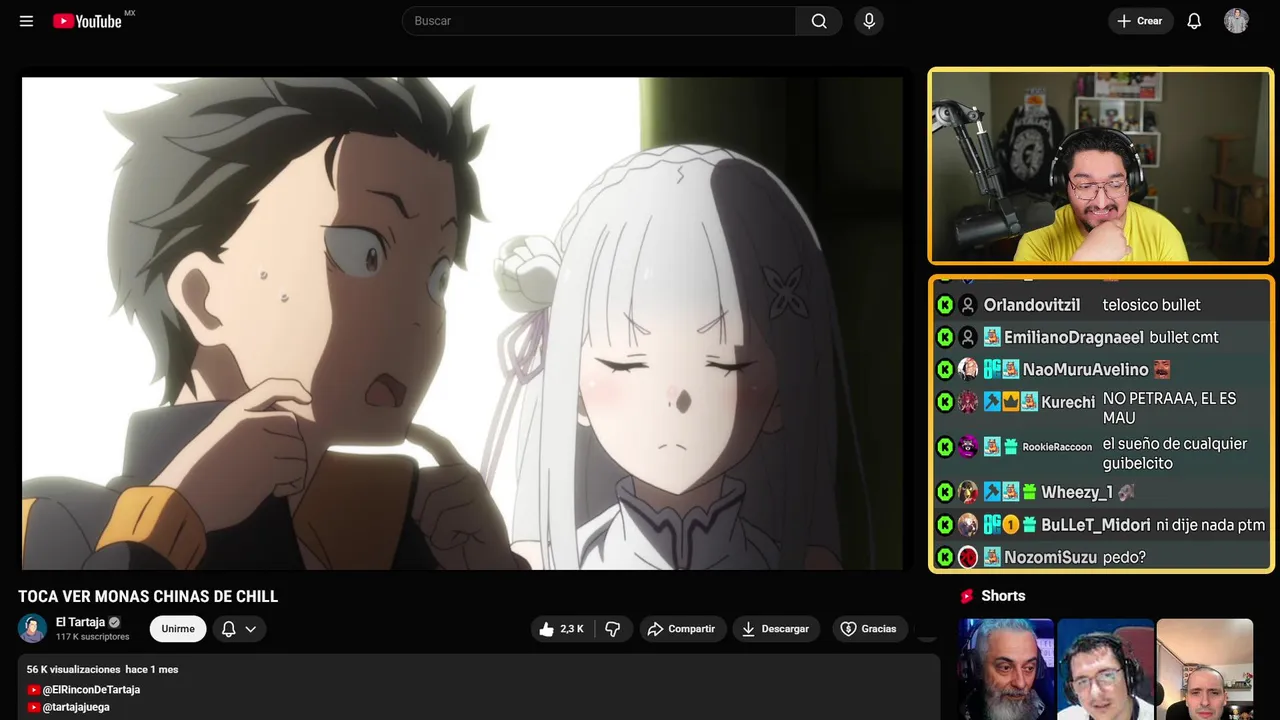The height and width of the screenshot is (720, 1280).
Task: Click the magnifier search button
Action: (x=819, y=21)
